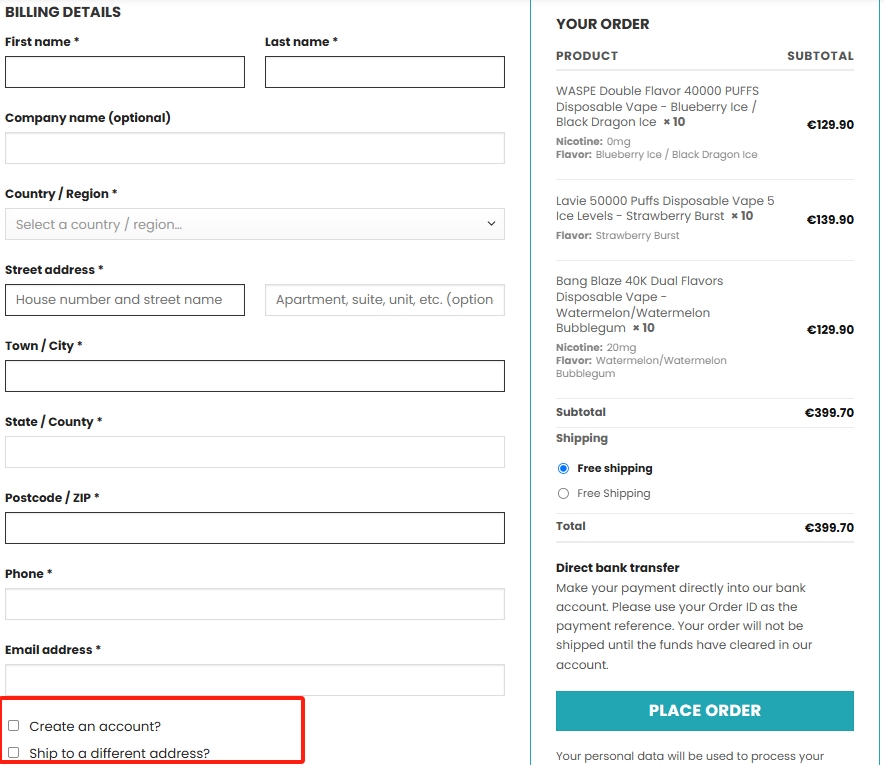Click the Postcode / ZIP input
884x765 pixels.
pyautogui.click(x=255, y=528)
